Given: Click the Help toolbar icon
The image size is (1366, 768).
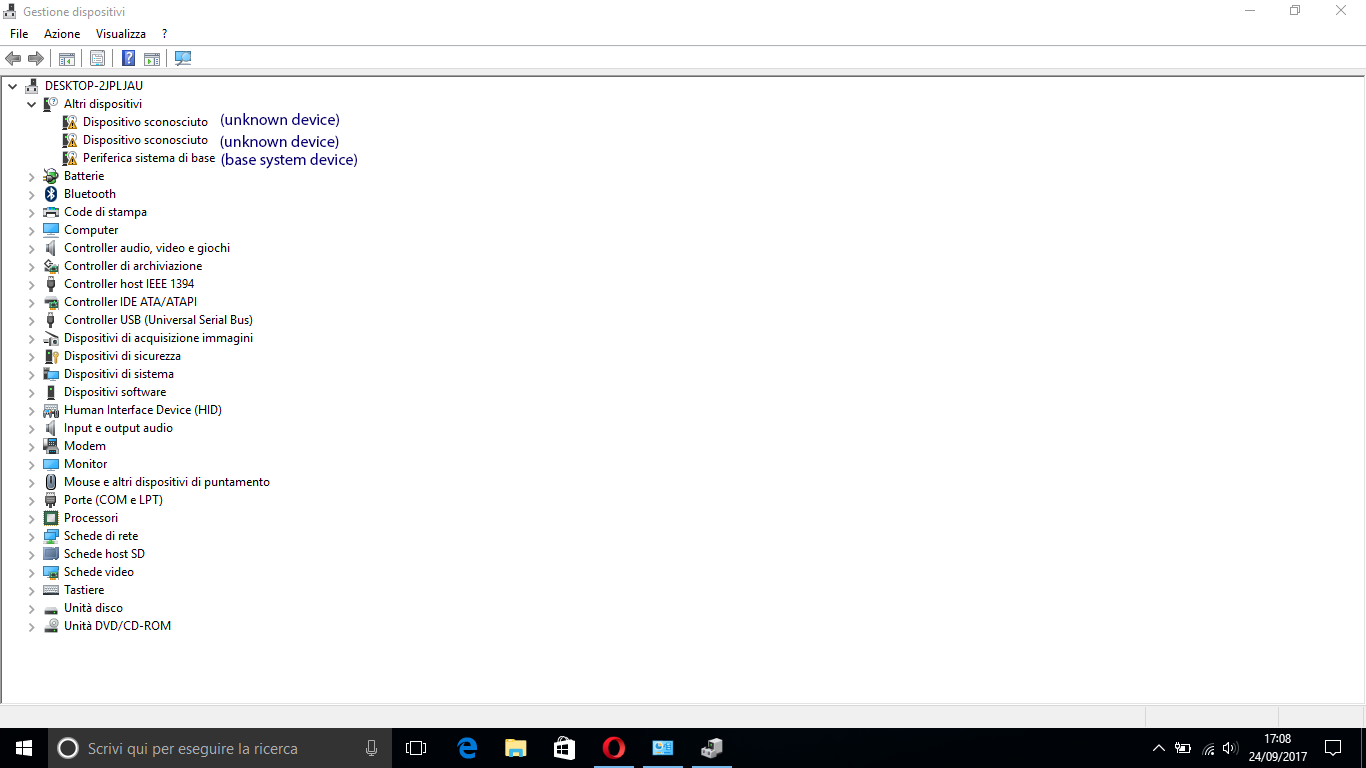Looking at the screenshot, I should coord(127,58).
